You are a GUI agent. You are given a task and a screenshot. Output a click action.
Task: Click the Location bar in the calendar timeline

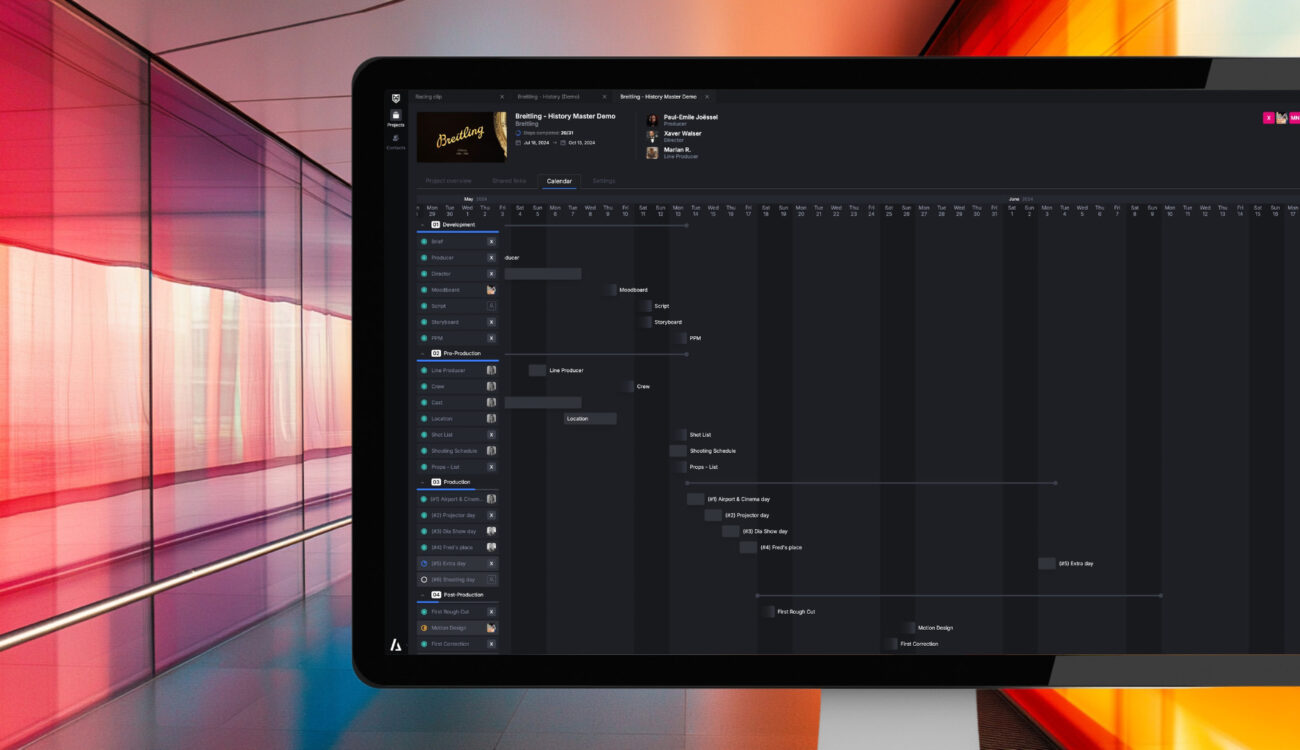pos(590,419)
